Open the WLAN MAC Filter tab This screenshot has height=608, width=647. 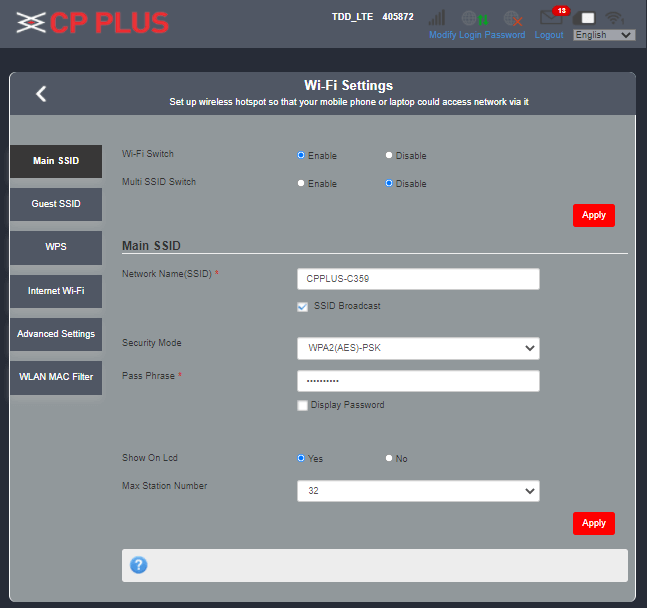[56, 377]
